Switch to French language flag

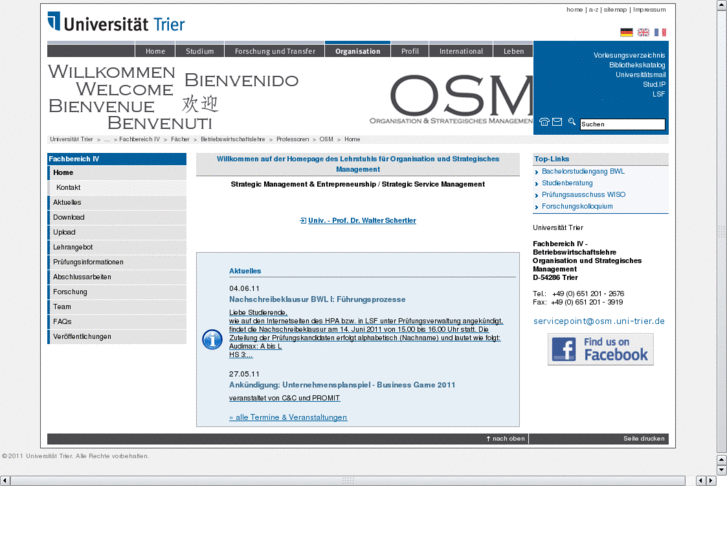tap(660, 32)
